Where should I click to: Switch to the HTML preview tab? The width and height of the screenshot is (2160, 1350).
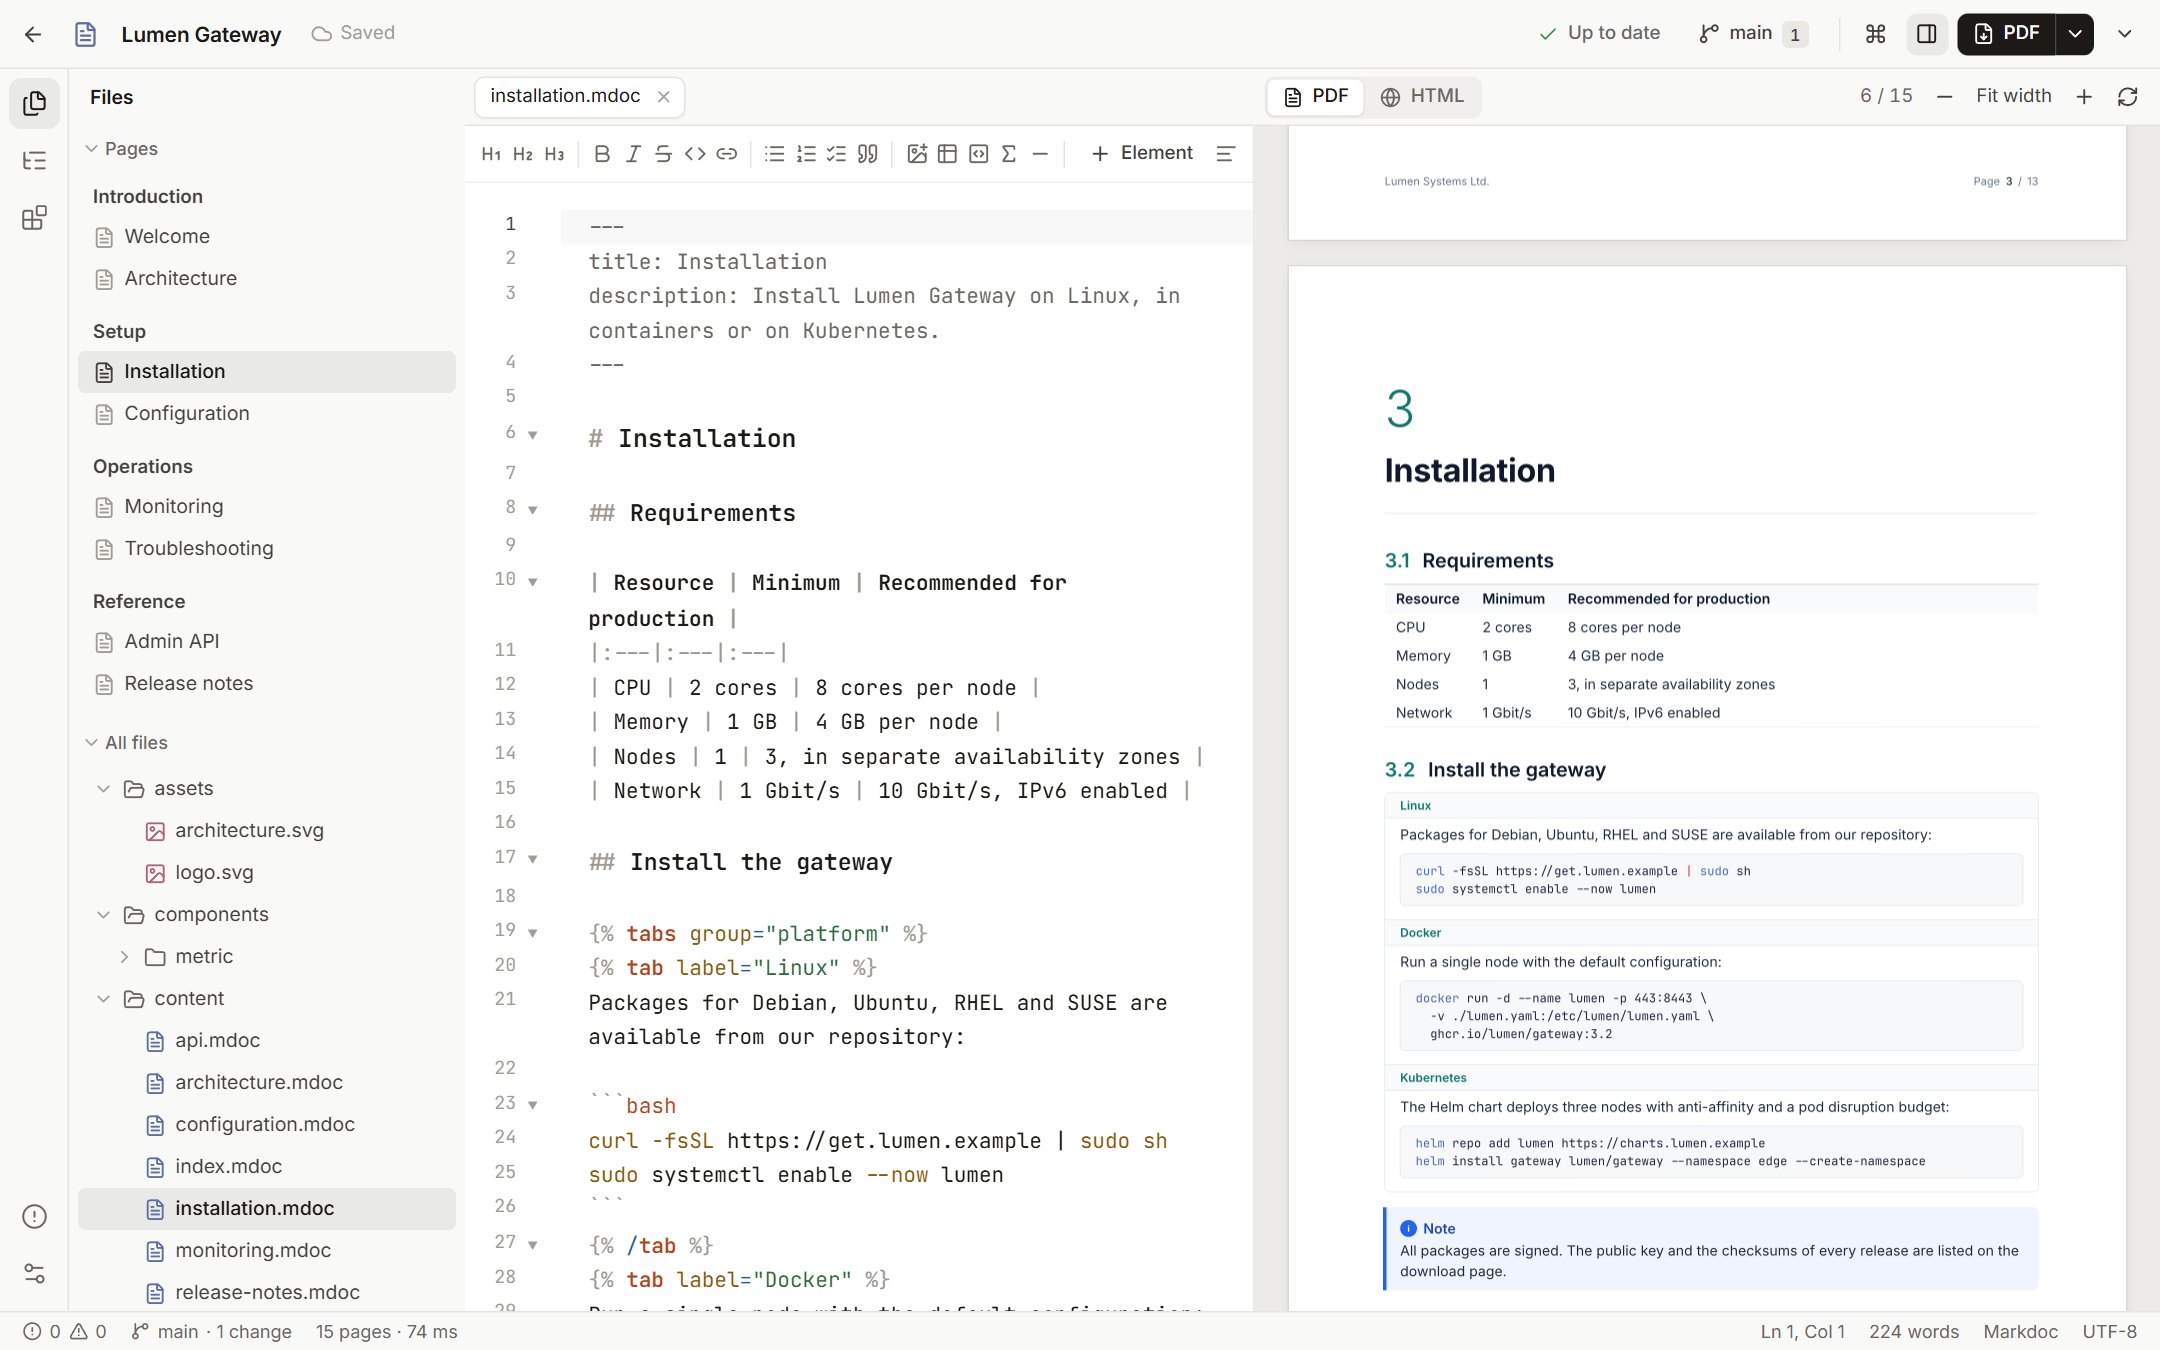[1422, 96]
